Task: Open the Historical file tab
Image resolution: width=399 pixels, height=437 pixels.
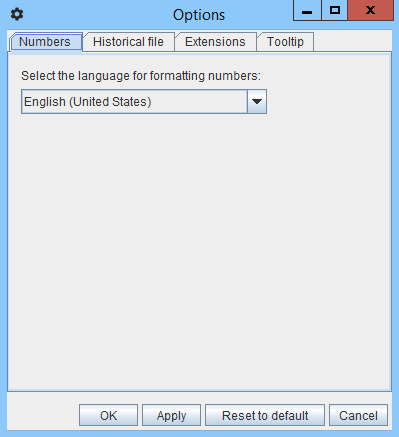Action: pyautogui.click(x=129, y=42)
